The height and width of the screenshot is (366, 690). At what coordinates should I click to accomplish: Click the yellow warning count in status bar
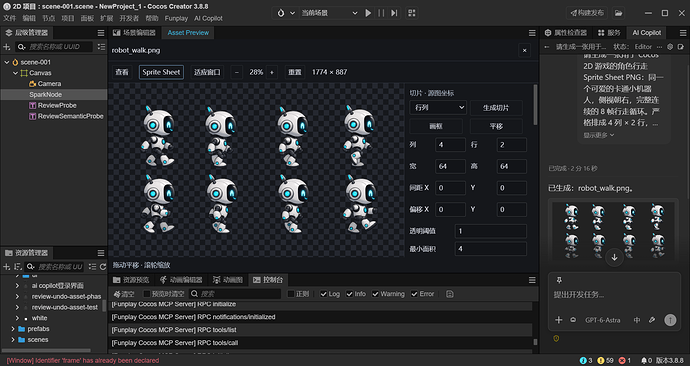click(x=606, y=361)
